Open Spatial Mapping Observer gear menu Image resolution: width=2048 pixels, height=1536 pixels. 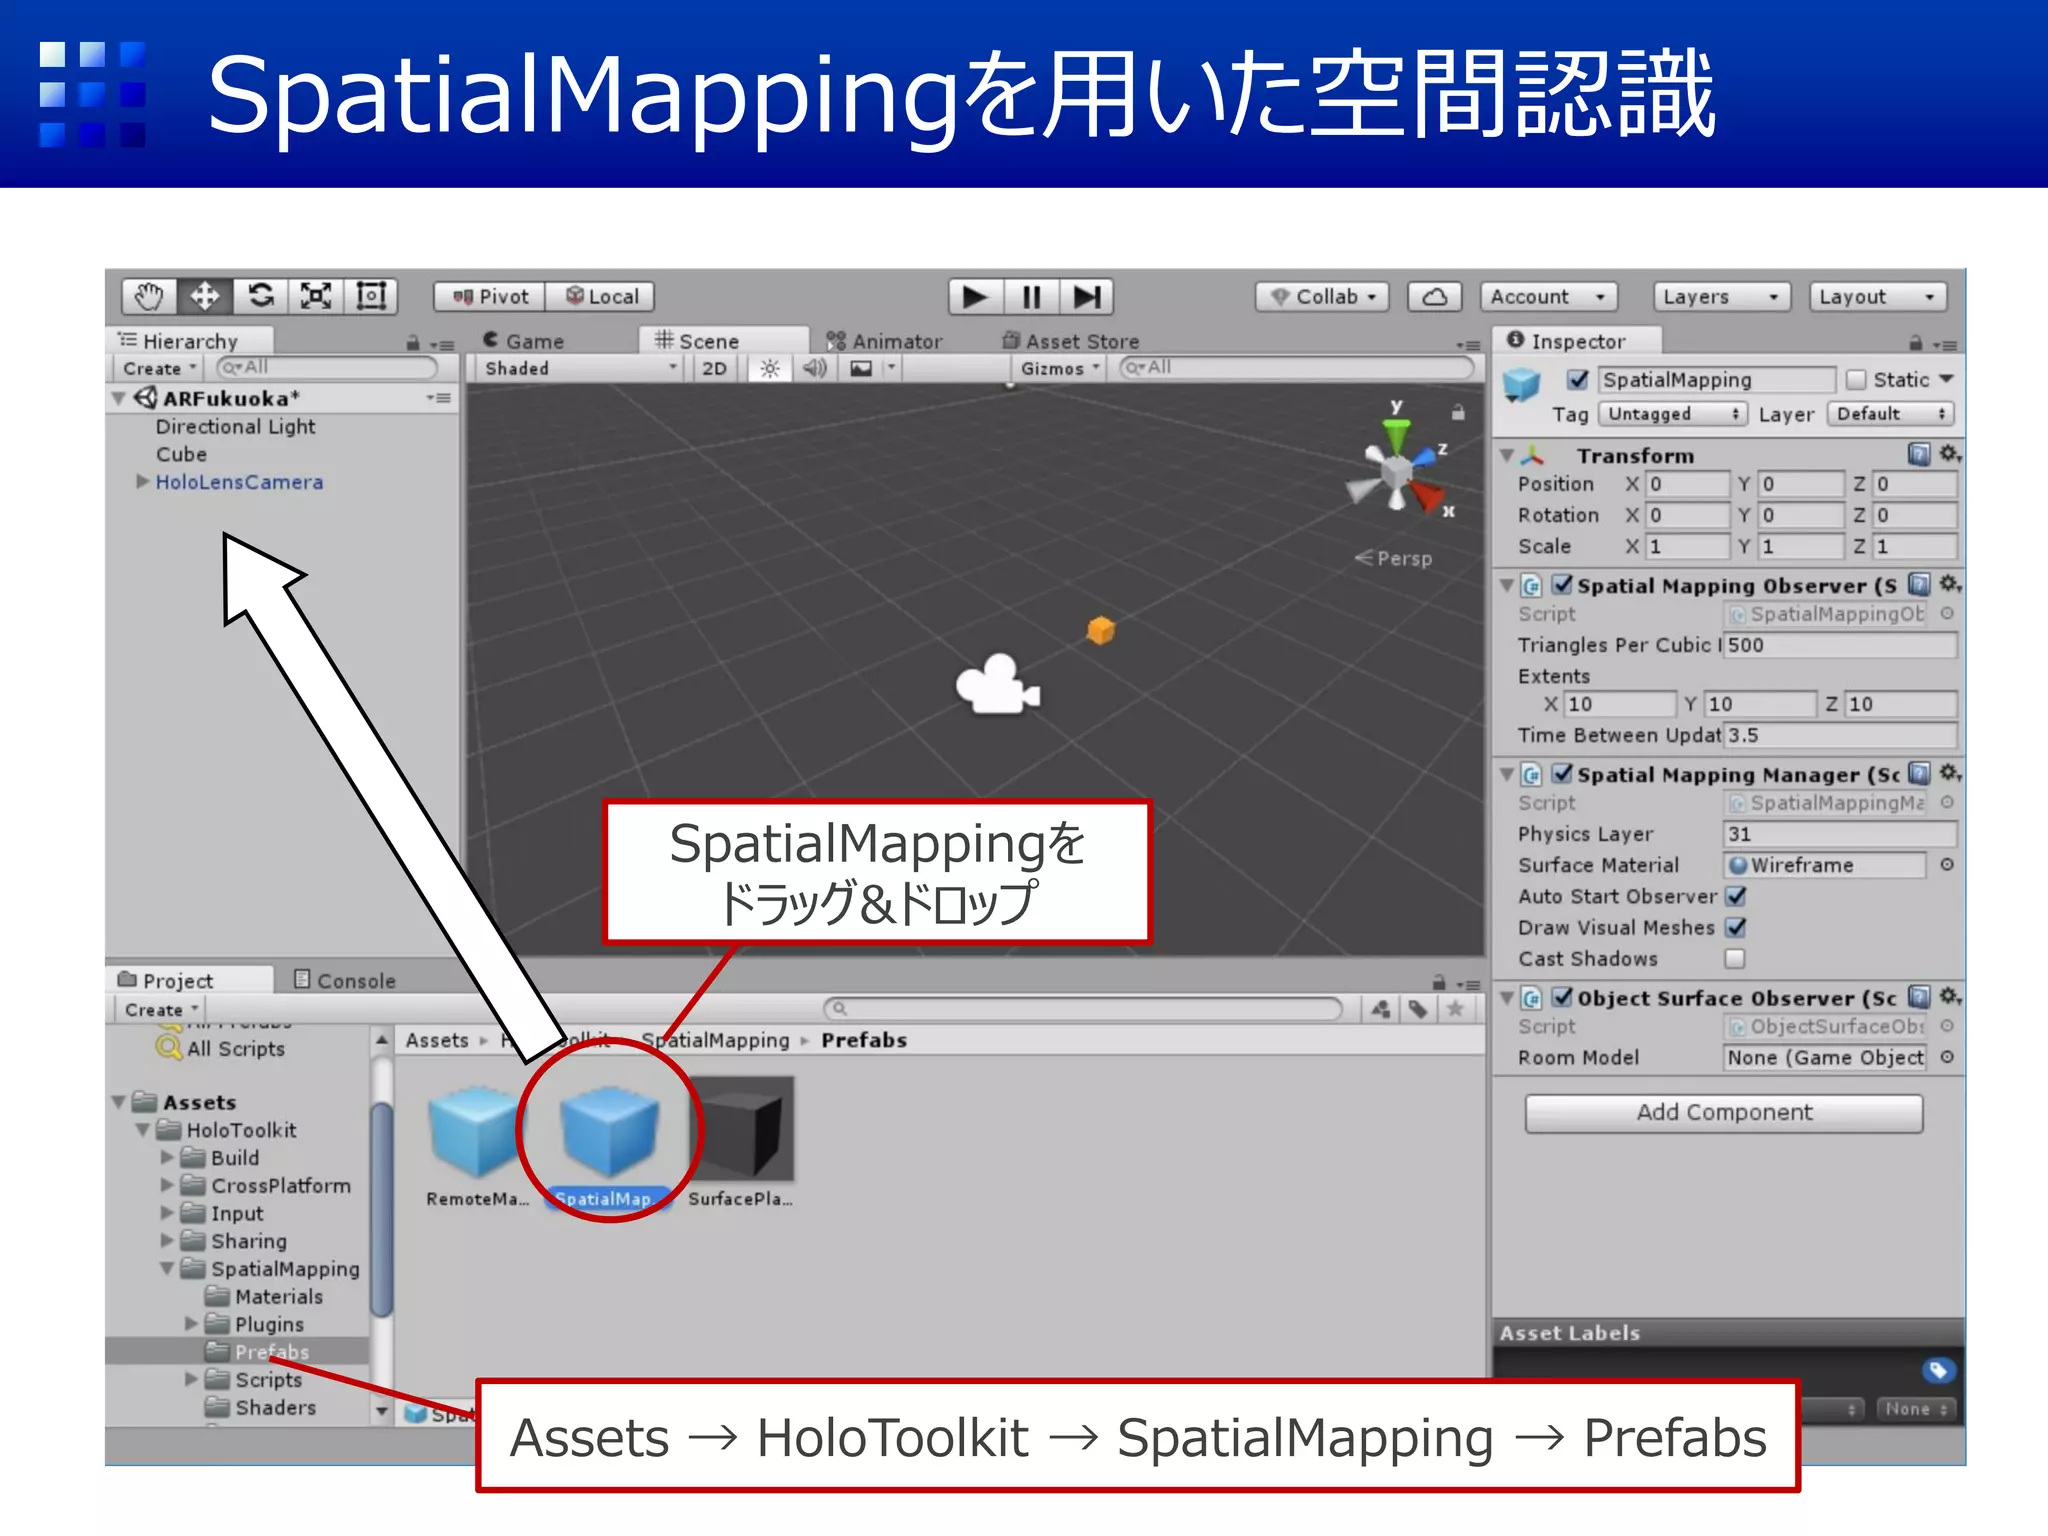tap(1950, 584)
